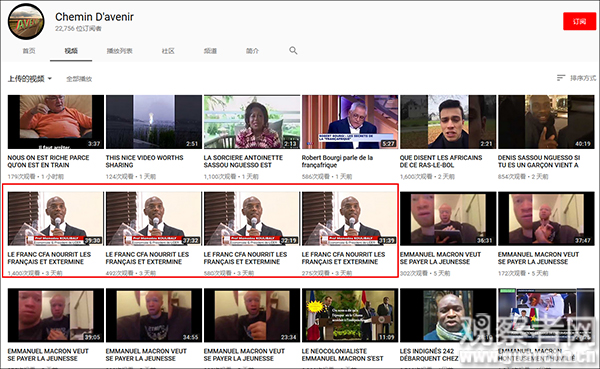Open the Franc CFA thumbnail lasting 39:30
The height and width of the screenshot is (369, 600).
[55, 219]
